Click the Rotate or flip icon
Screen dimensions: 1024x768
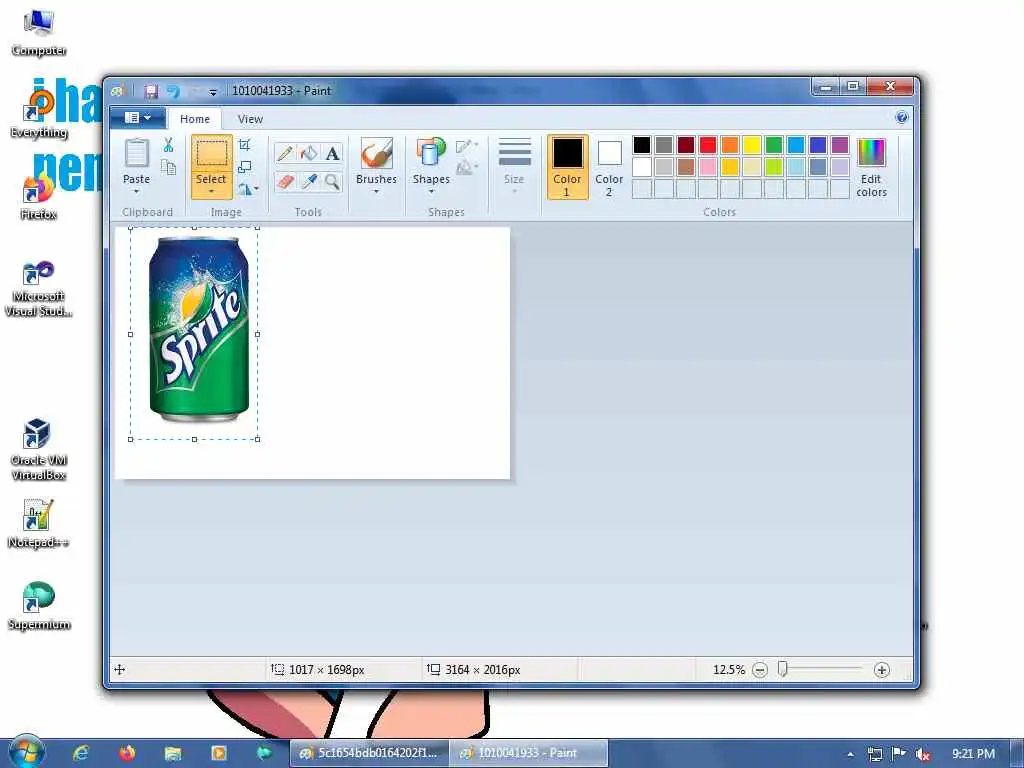pyautogui.click(x=246, y=189)
